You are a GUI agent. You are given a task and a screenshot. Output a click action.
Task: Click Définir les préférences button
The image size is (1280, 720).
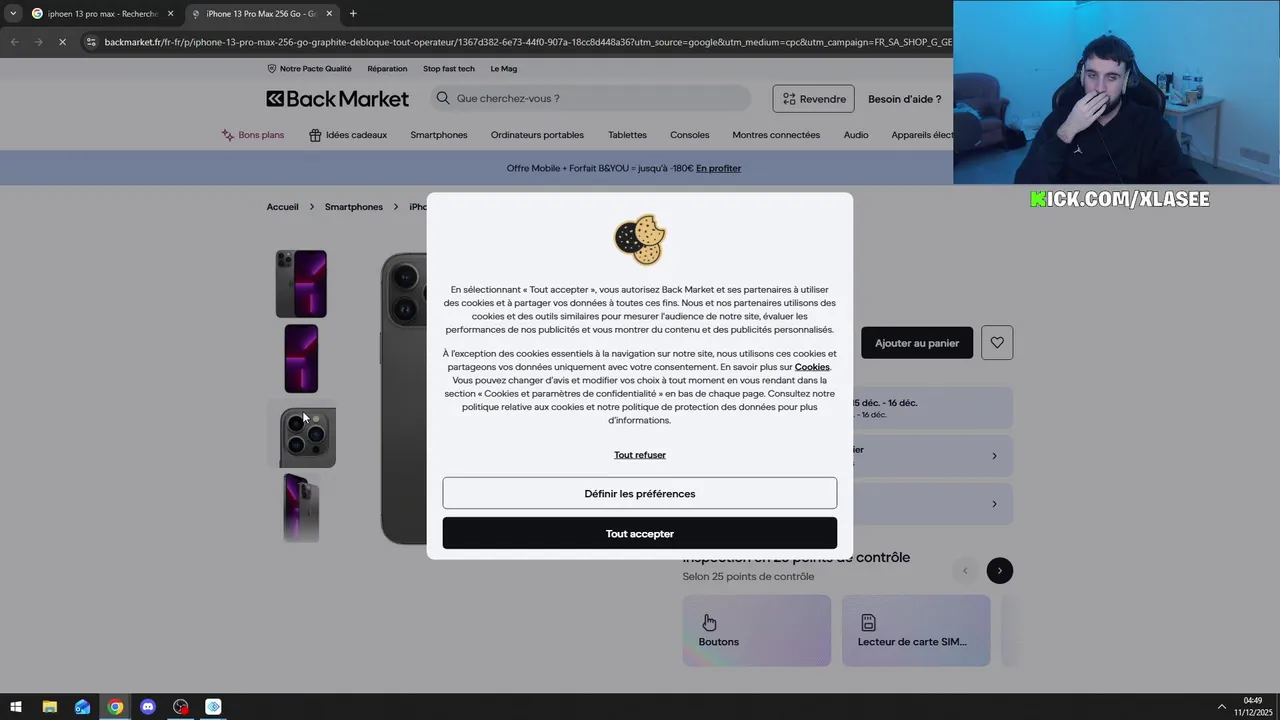pyautogui.click(x=640, y=493)
